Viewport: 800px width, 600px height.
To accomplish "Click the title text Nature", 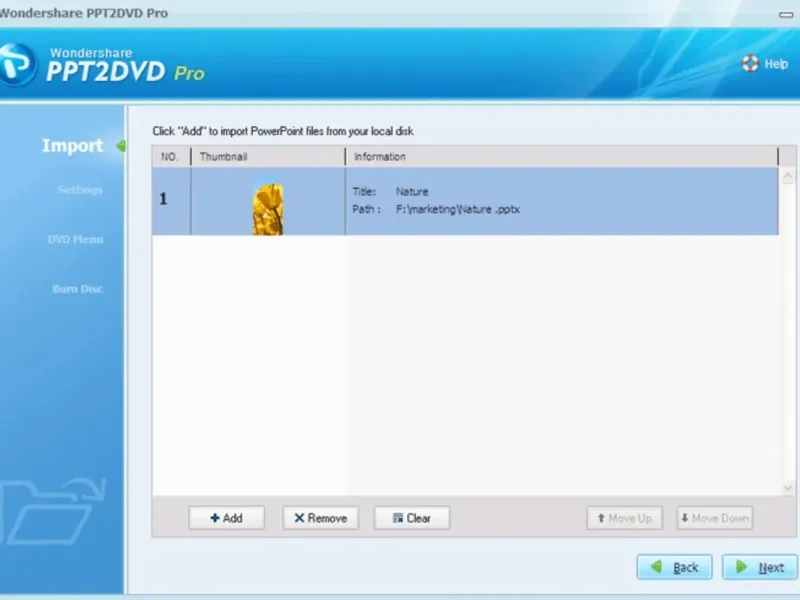I will 412,192.
